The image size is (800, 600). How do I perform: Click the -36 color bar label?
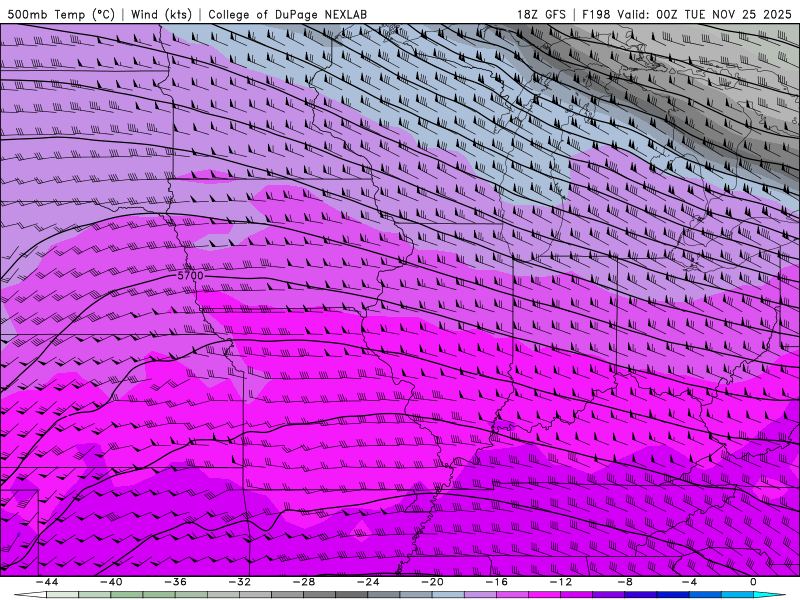[x=176, y=582]
